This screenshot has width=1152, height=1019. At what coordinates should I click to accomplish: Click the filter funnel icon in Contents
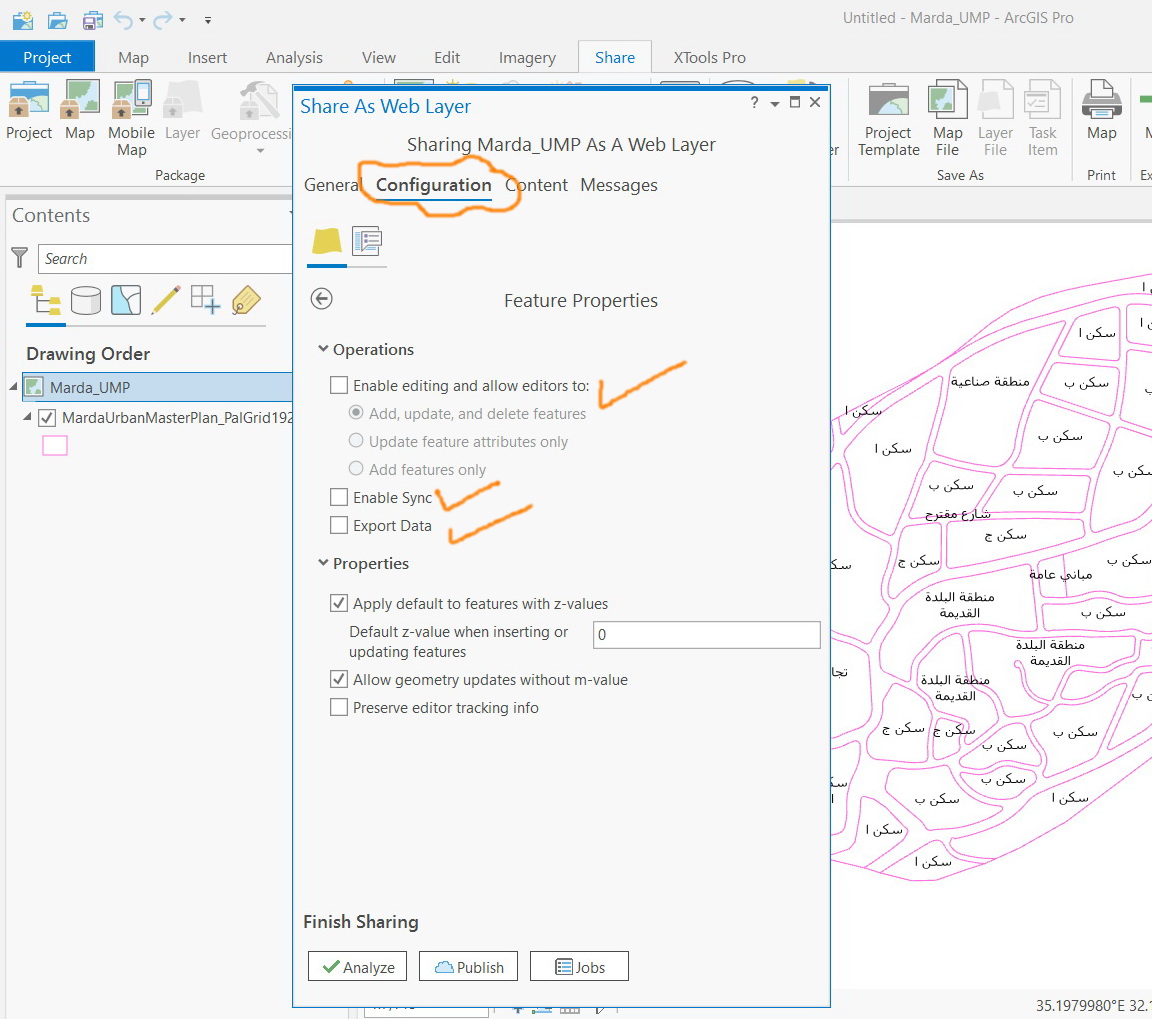pos(20,258)
